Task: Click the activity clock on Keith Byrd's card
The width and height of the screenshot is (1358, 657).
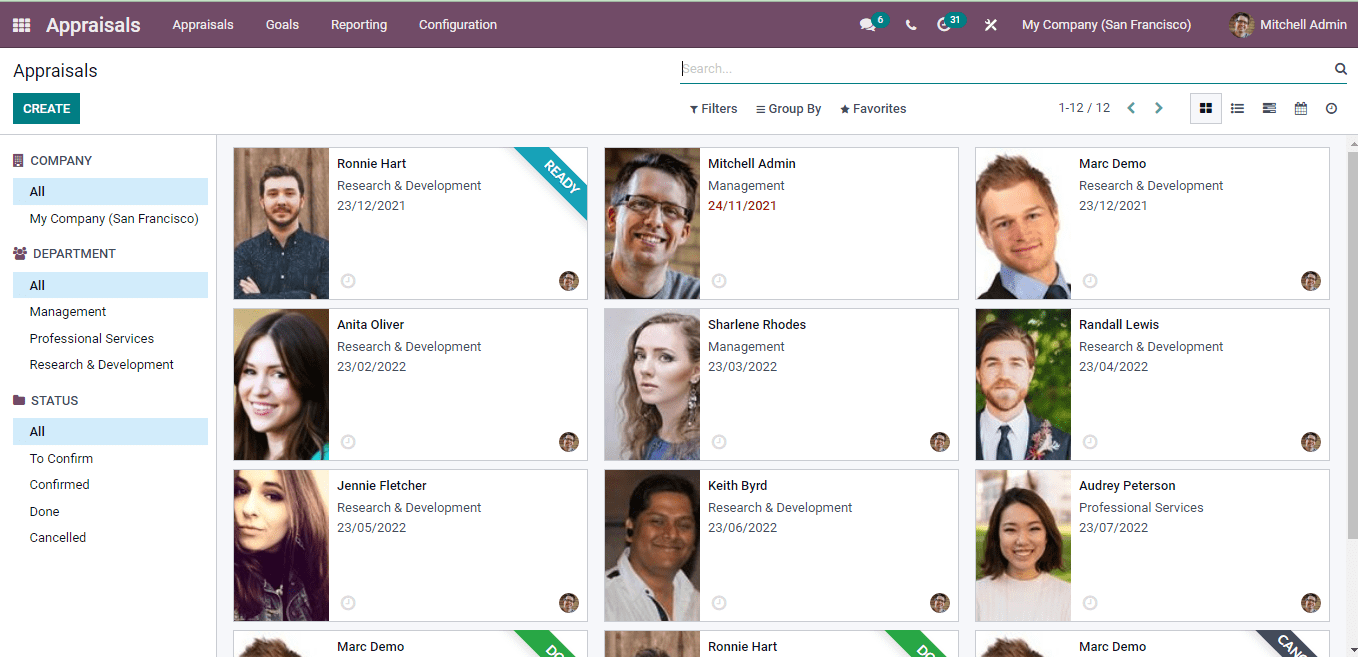Action: [x=719, y=603]
